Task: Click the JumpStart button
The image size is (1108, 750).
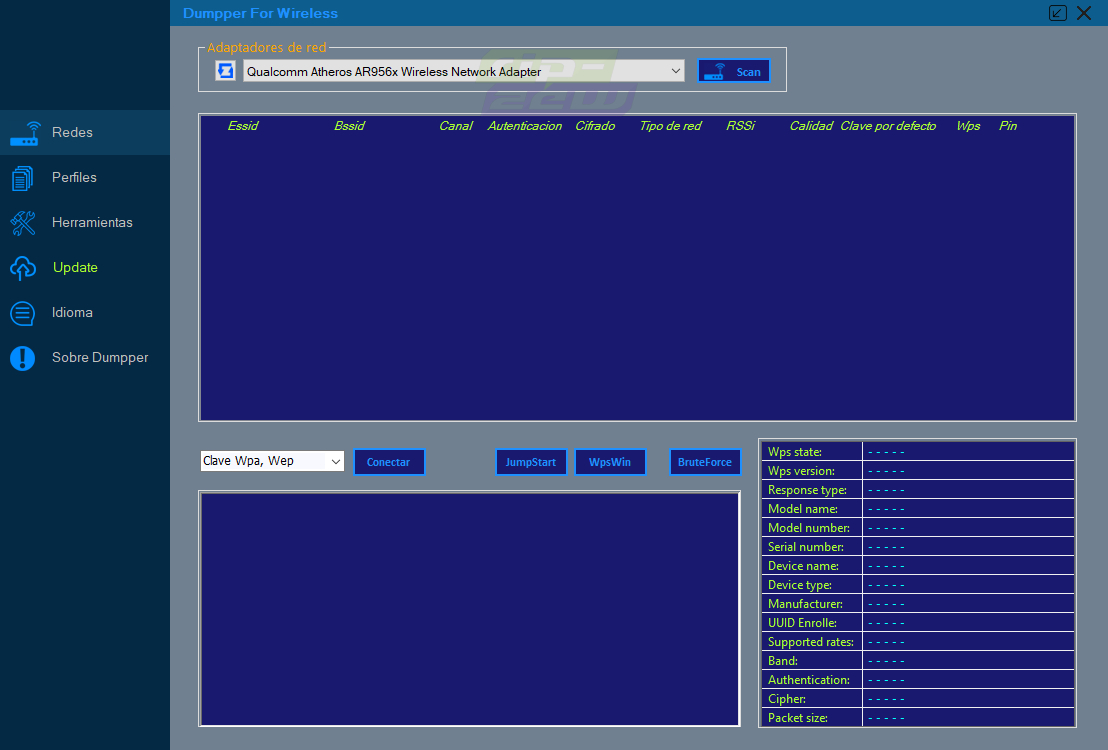Action: pos(531,462)
